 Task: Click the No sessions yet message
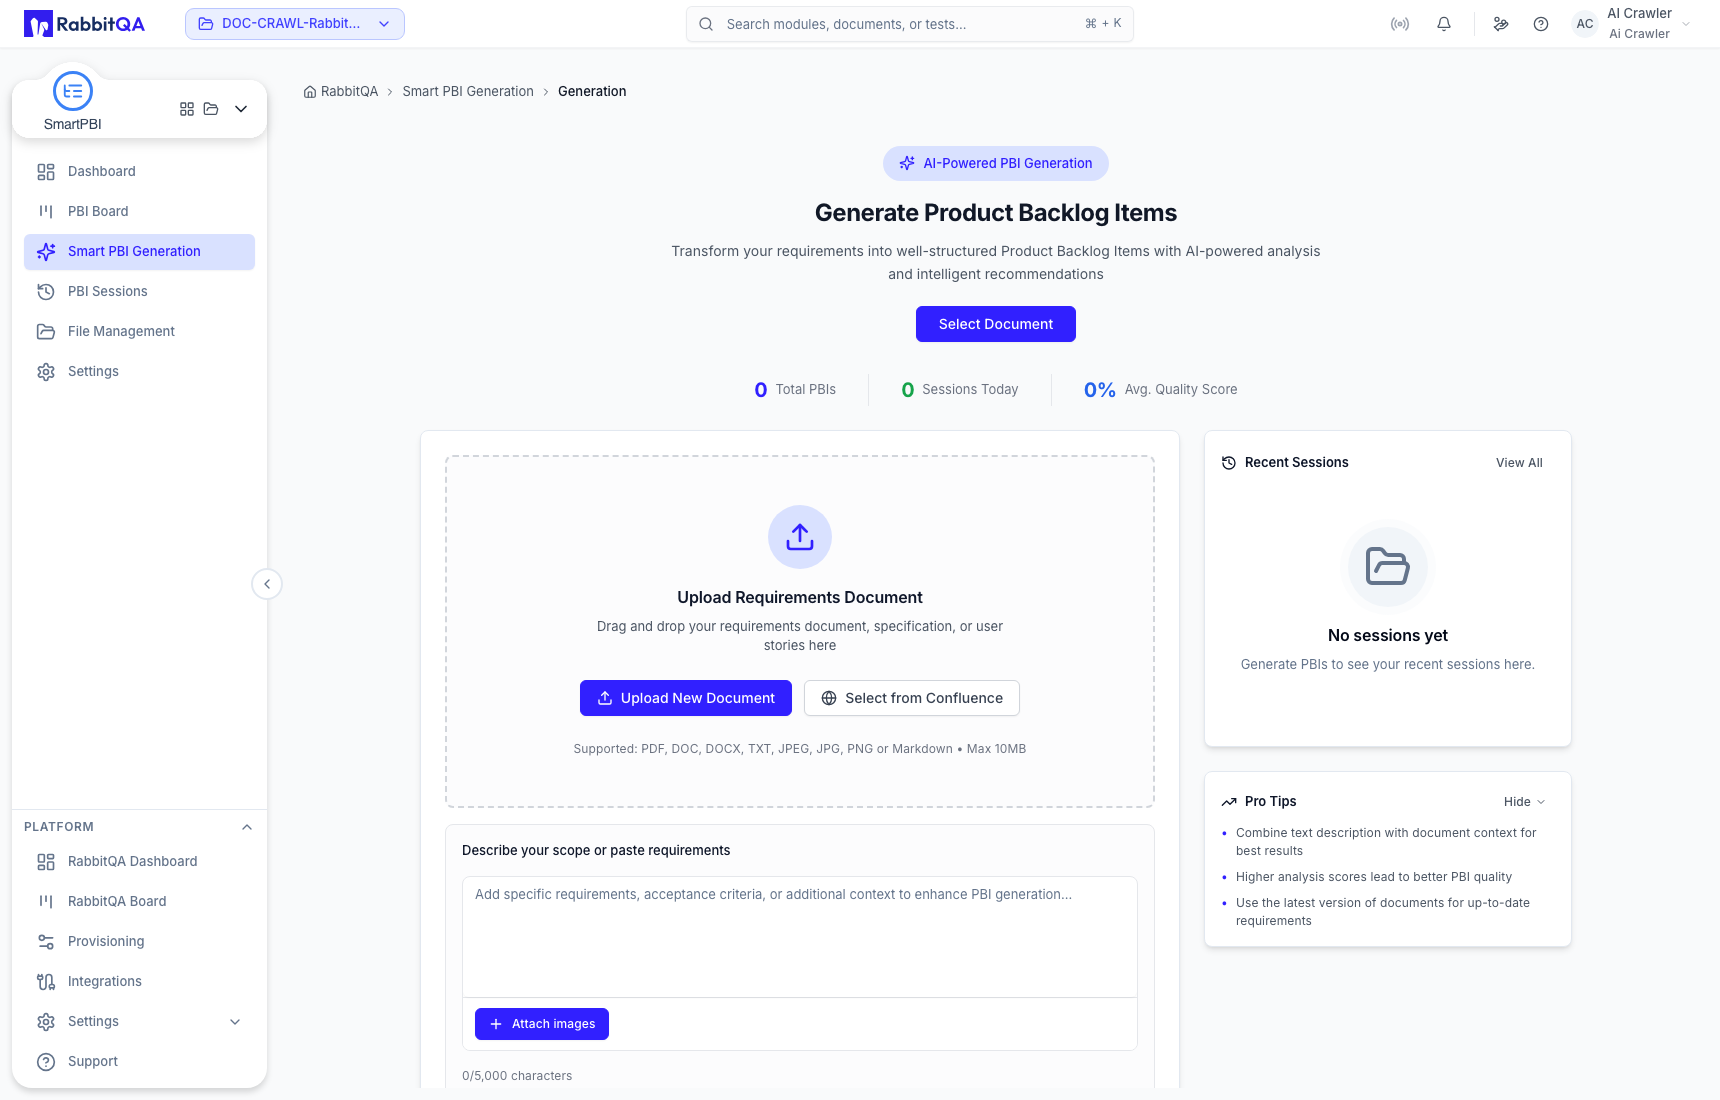[x=1388, y=636]
